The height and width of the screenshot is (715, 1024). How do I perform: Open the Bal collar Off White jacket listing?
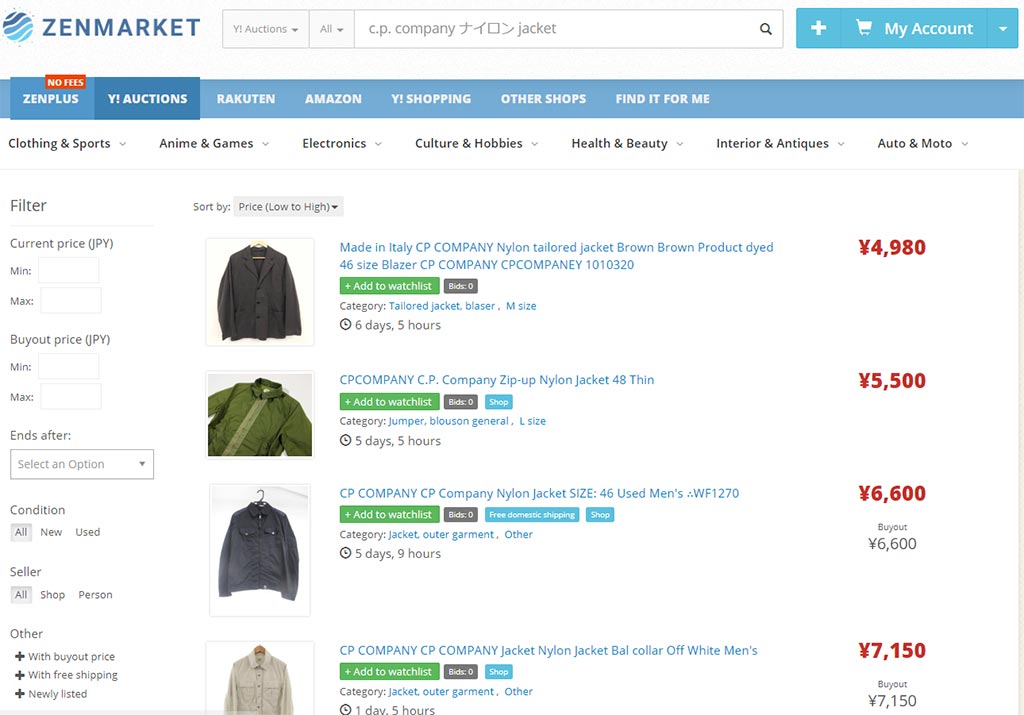548,650
